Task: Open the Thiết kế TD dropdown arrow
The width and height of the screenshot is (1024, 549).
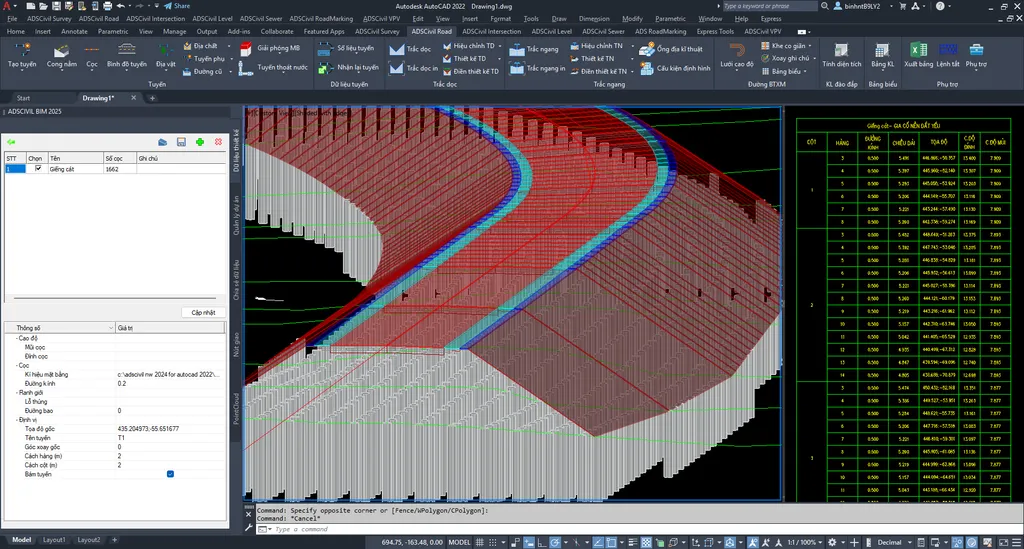Action: click(500, 59)
